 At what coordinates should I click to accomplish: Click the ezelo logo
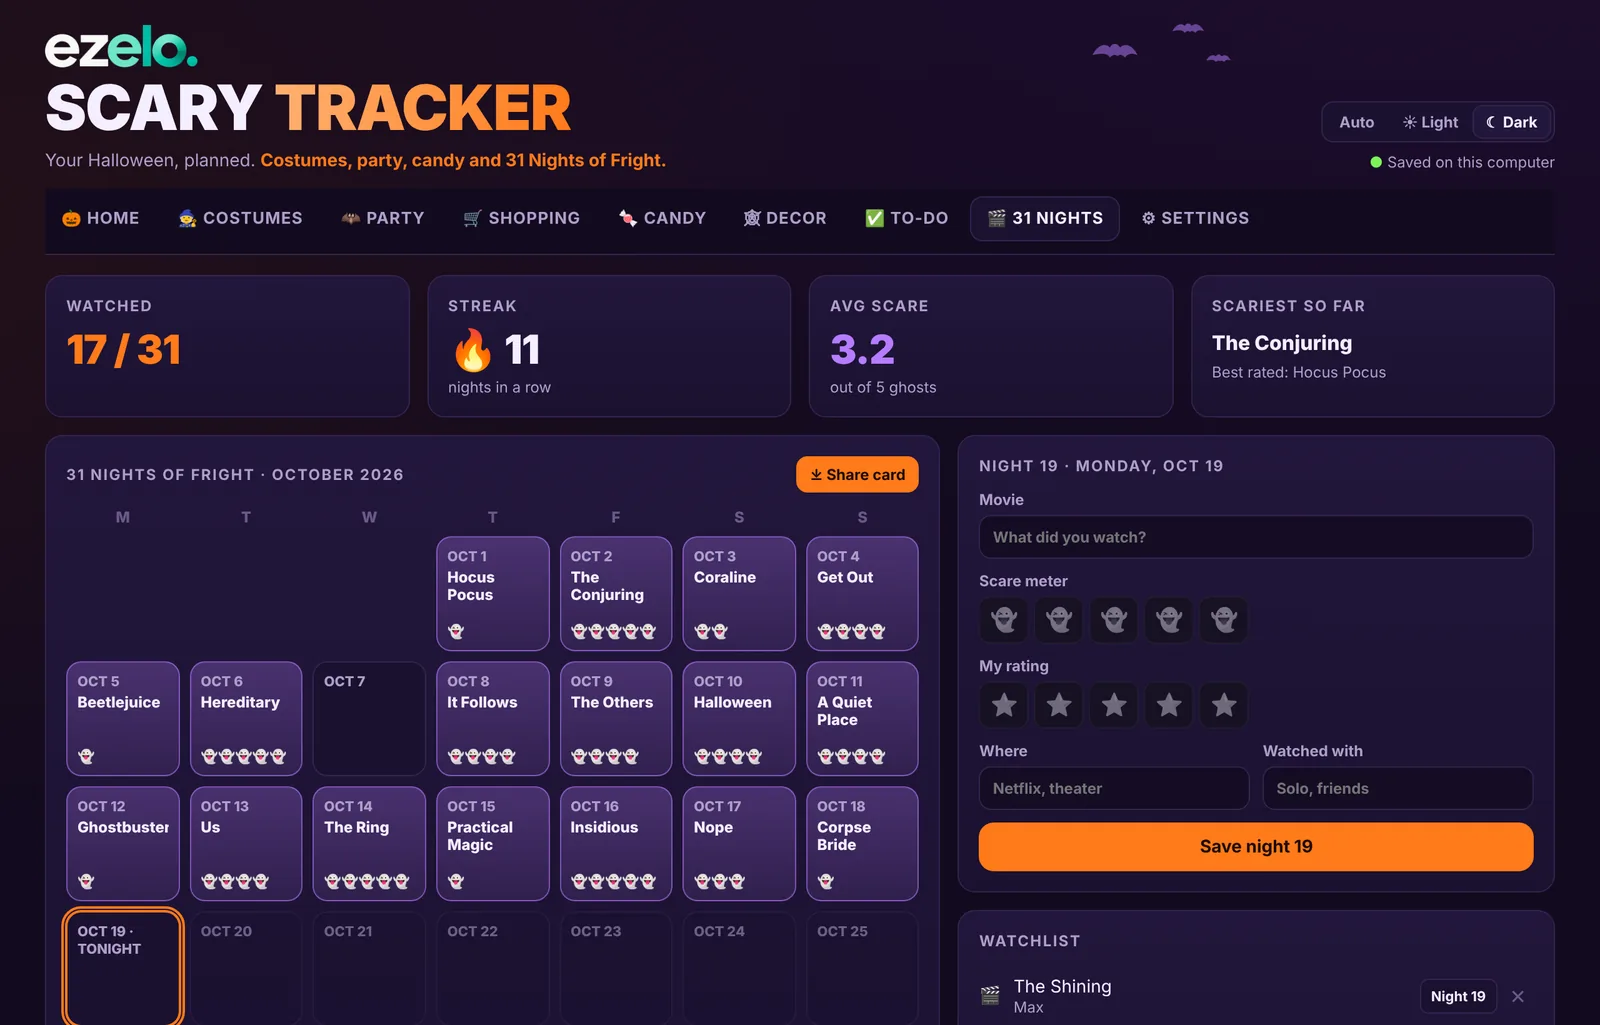(121, 48)
